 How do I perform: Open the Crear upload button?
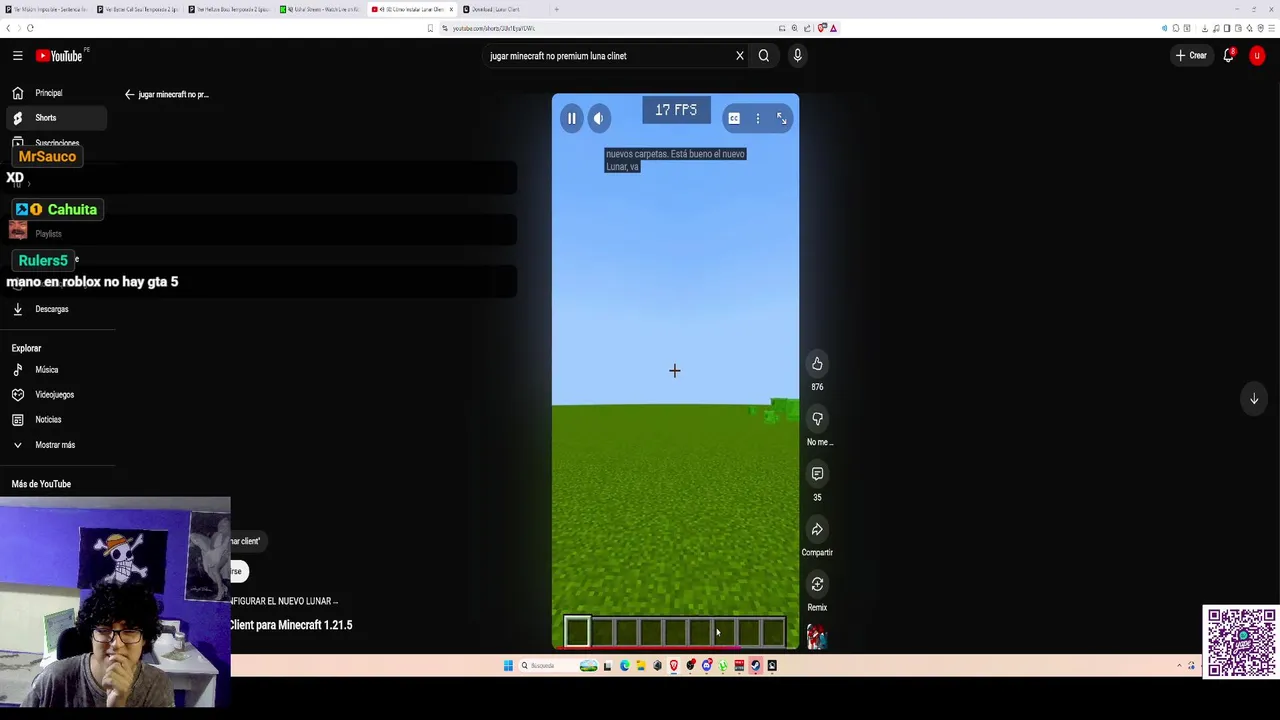1191,56
